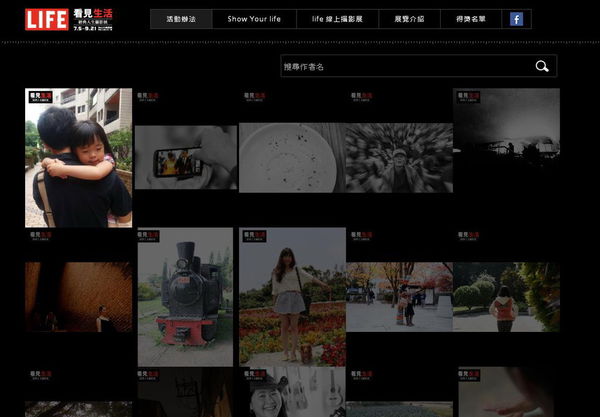Open photo of girl in flower garden

[291, 297]
